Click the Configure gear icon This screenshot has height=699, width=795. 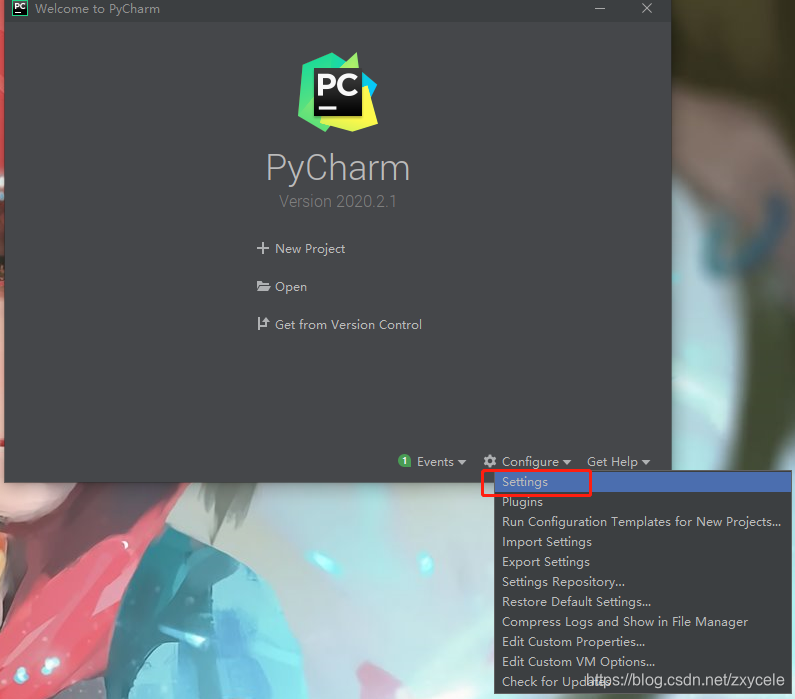click(x=489, y=461)
